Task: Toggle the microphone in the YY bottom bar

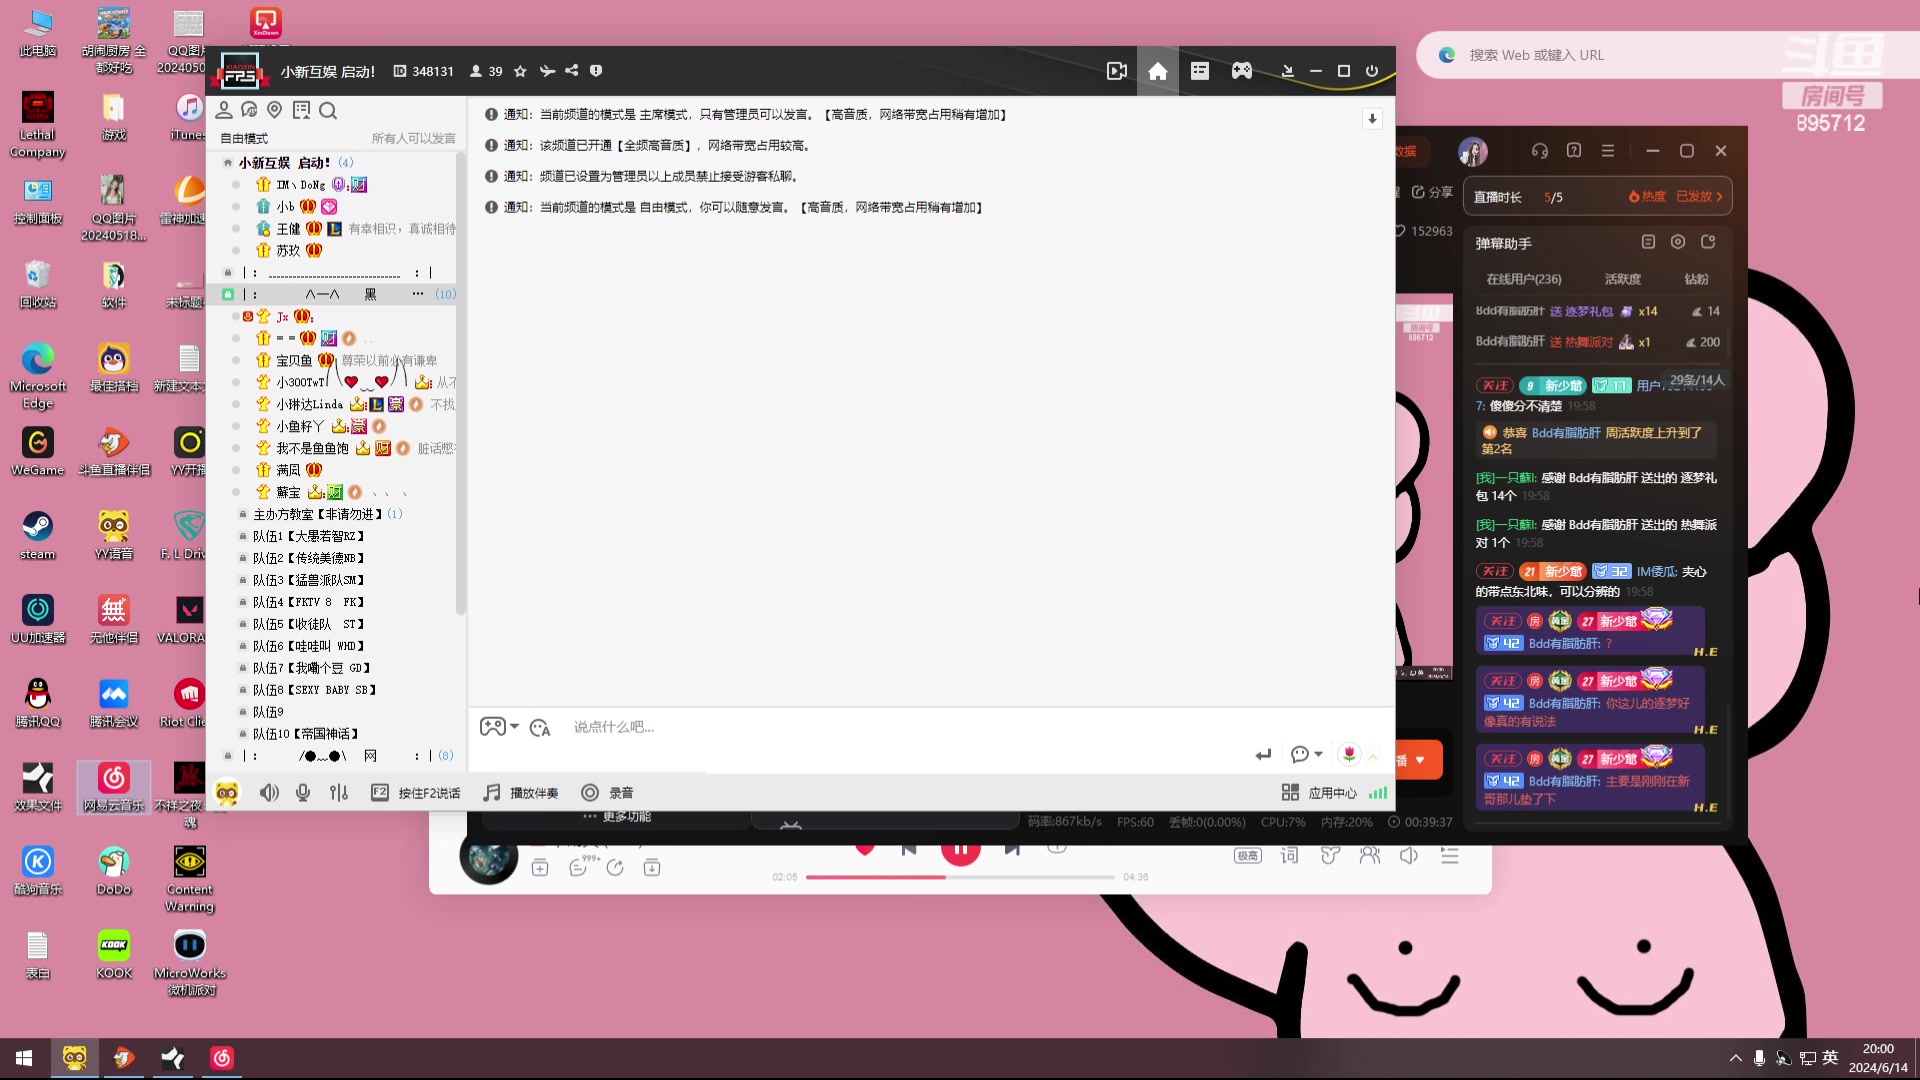Action: pos(303,793)
